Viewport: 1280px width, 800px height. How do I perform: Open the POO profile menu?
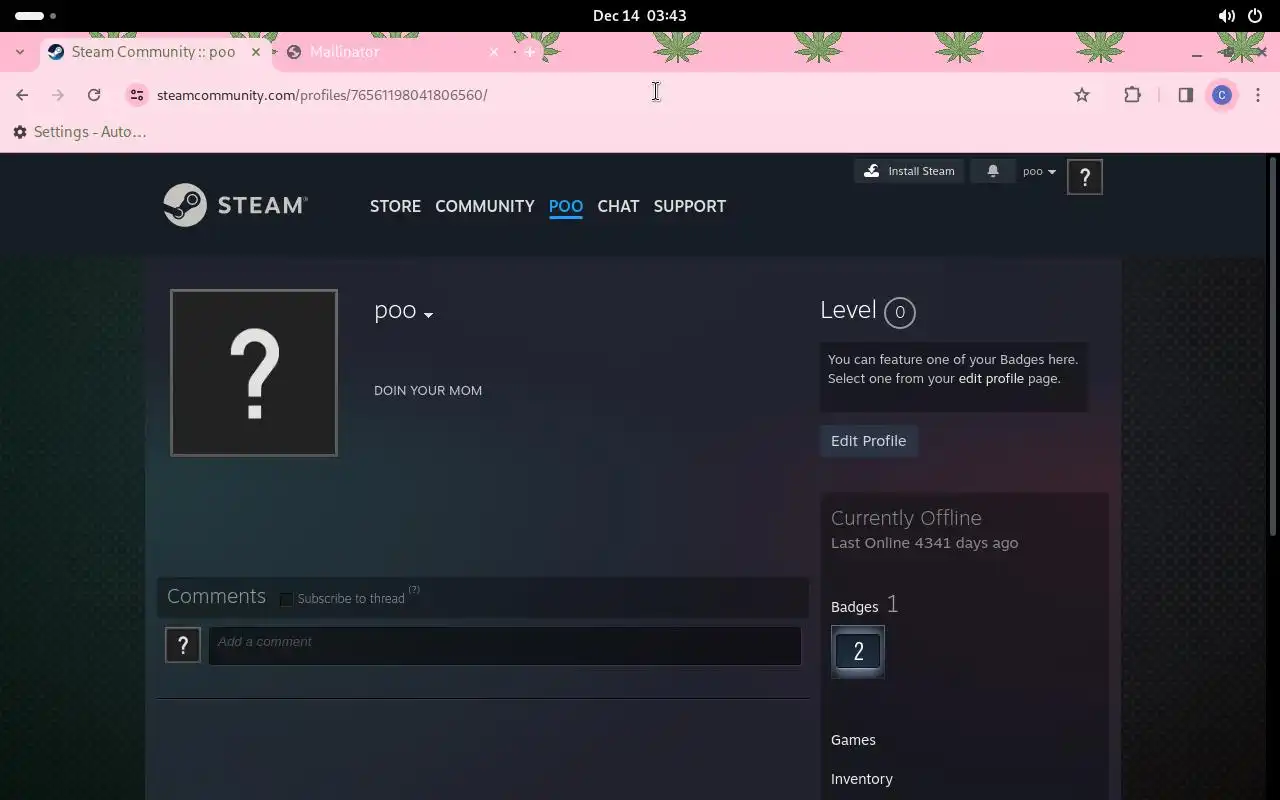tap(565, 206)
